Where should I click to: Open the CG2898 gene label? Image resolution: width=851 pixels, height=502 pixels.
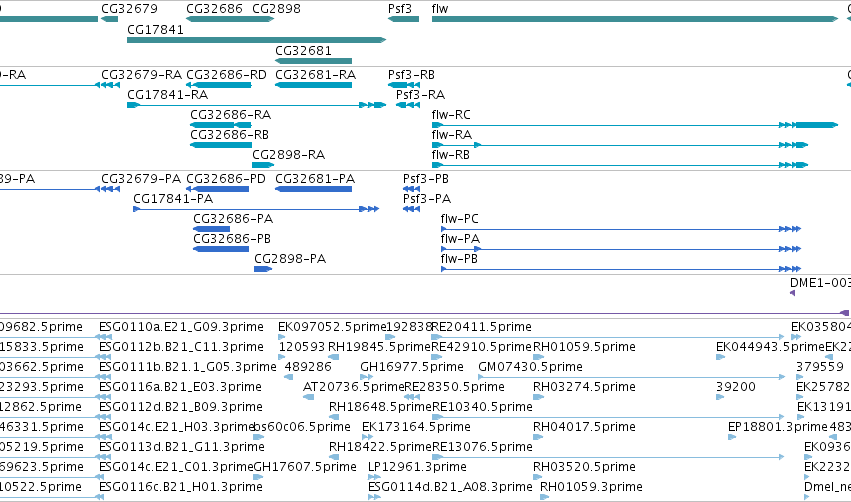click(x=276, y=9)
